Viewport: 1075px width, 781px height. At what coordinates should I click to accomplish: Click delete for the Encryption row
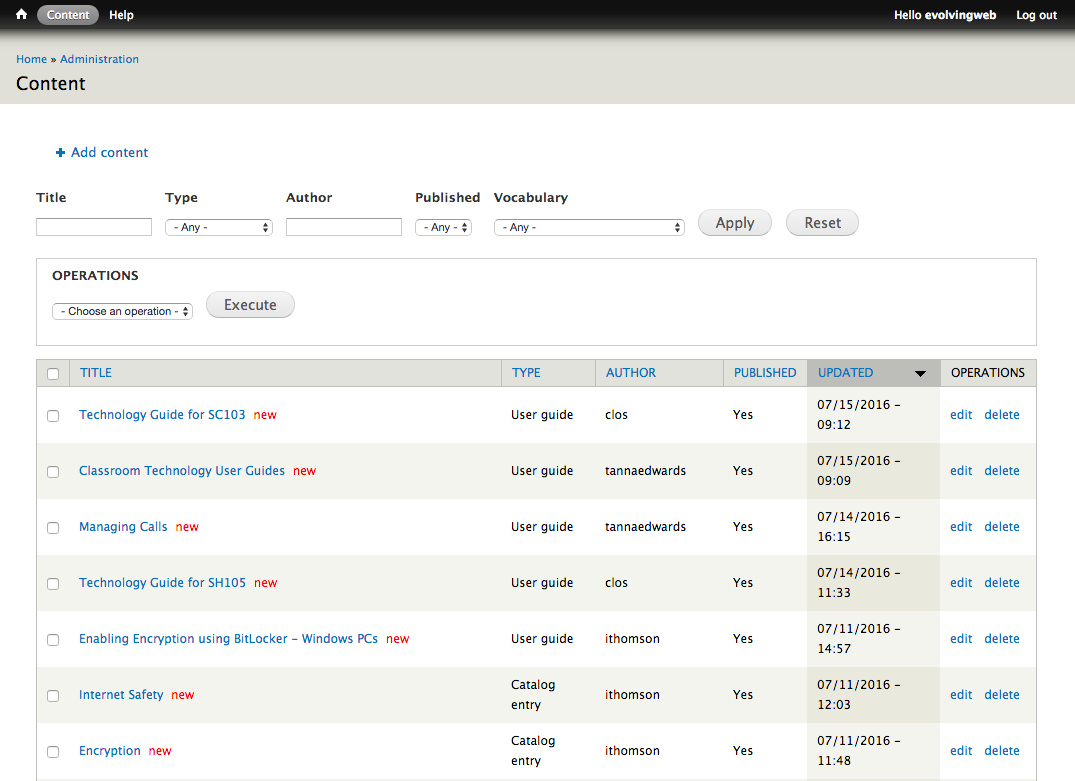point(1001,751)
